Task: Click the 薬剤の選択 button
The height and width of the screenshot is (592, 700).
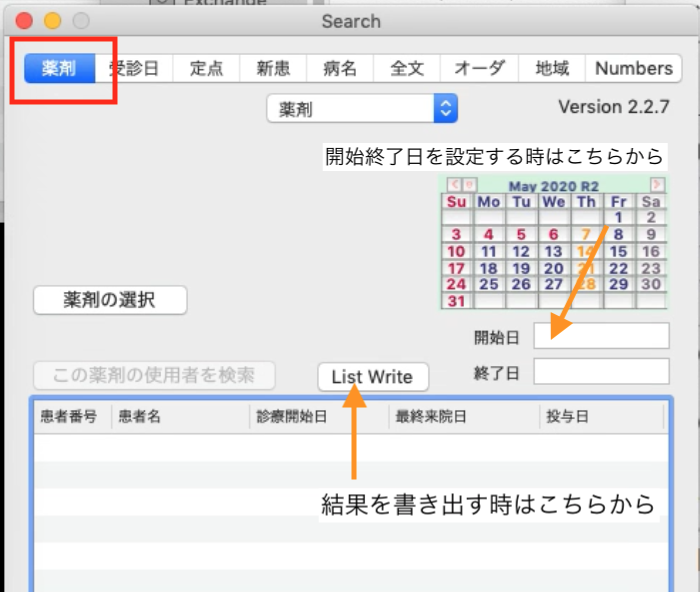Action: (110, 299)
